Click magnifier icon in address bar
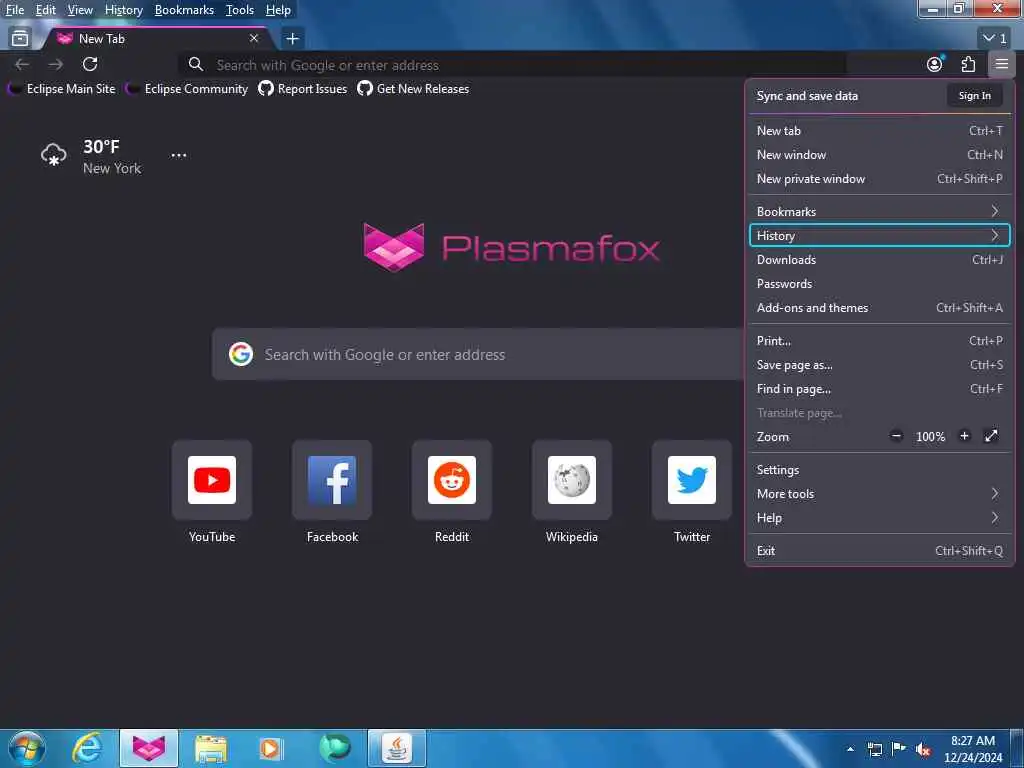 pos(195,65)
